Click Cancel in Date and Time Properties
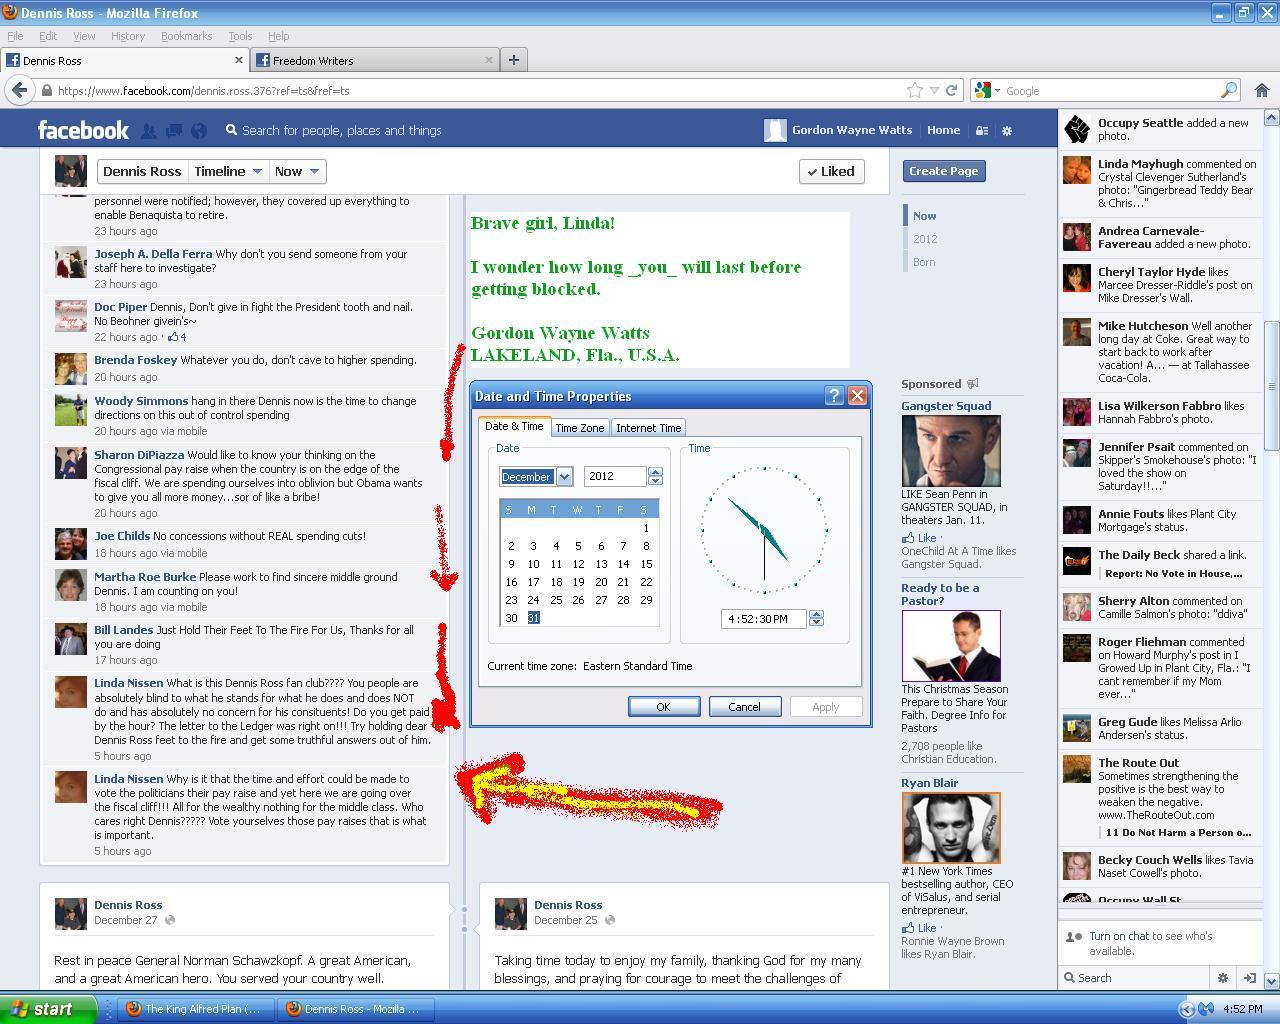This screenshot has width=1280, height=1024. [x=744, y=707]
